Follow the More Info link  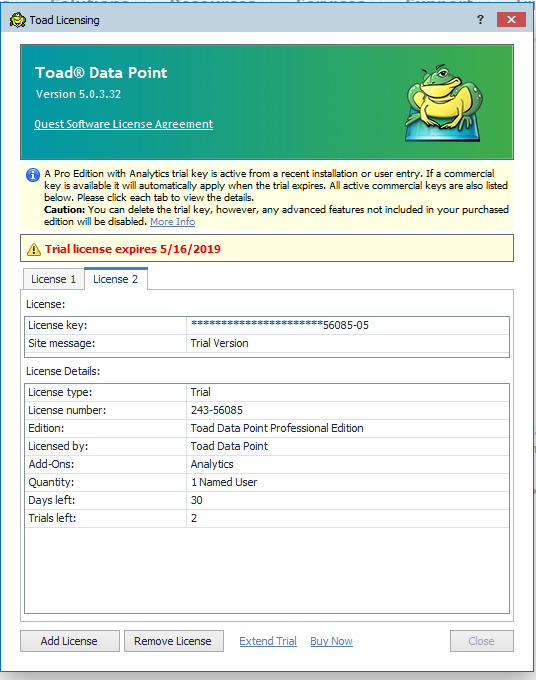(x=173, y=222)
